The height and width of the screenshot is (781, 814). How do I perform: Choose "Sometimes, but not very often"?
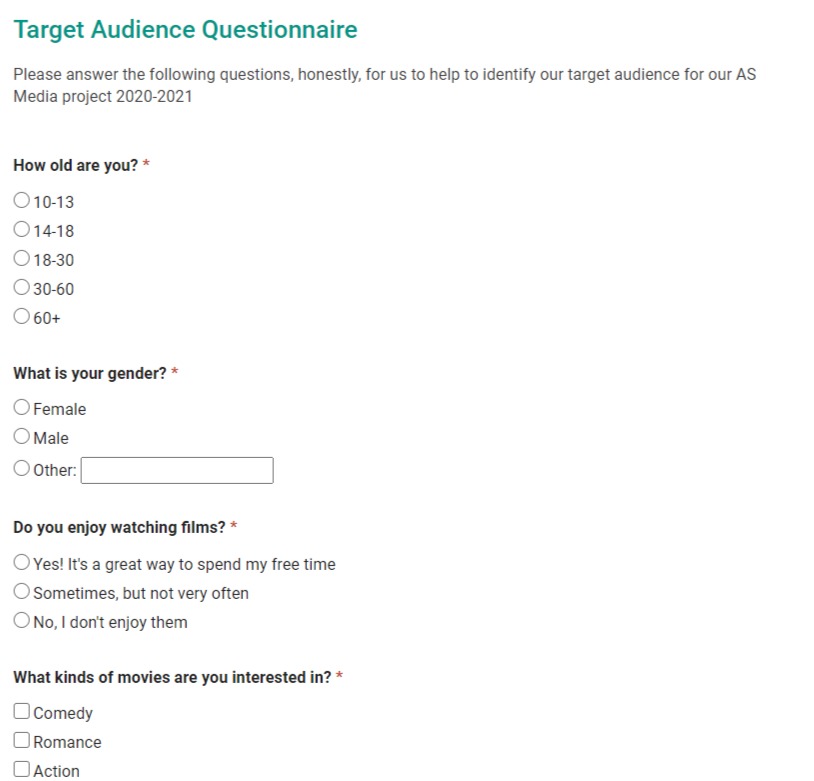pos(22,592)
